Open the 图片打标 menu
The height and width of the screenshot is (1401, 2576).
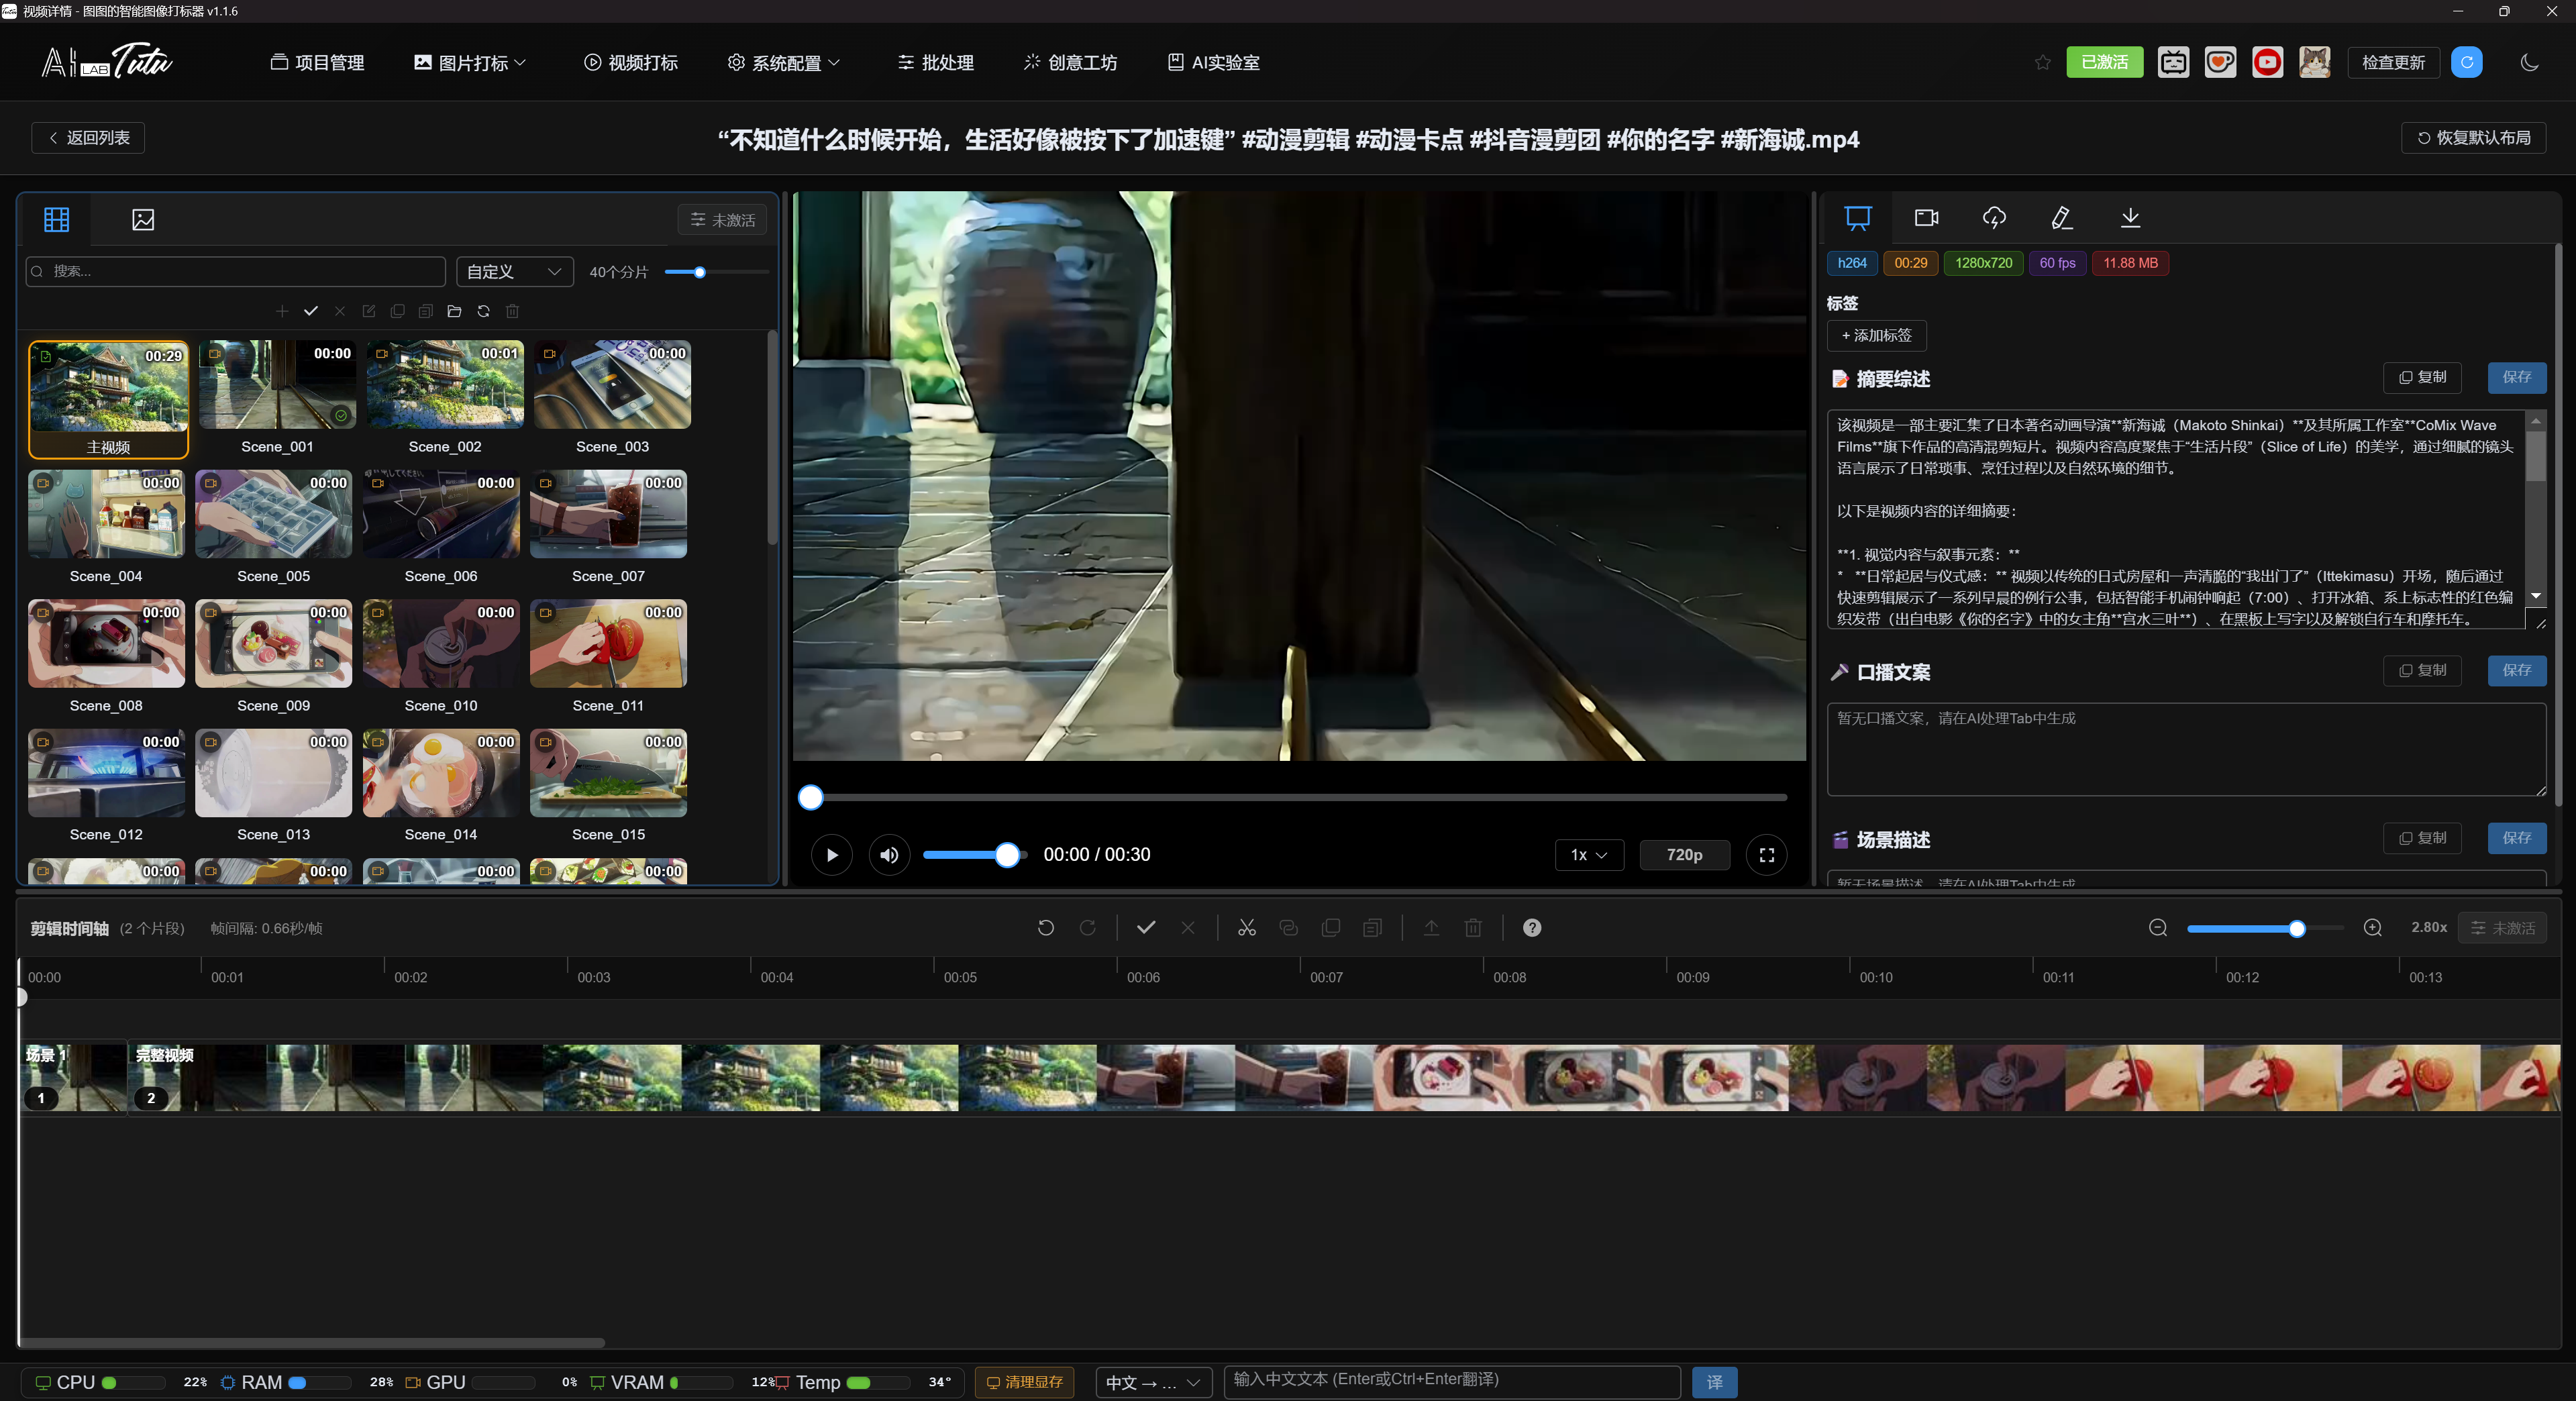[x=470, y=63]
